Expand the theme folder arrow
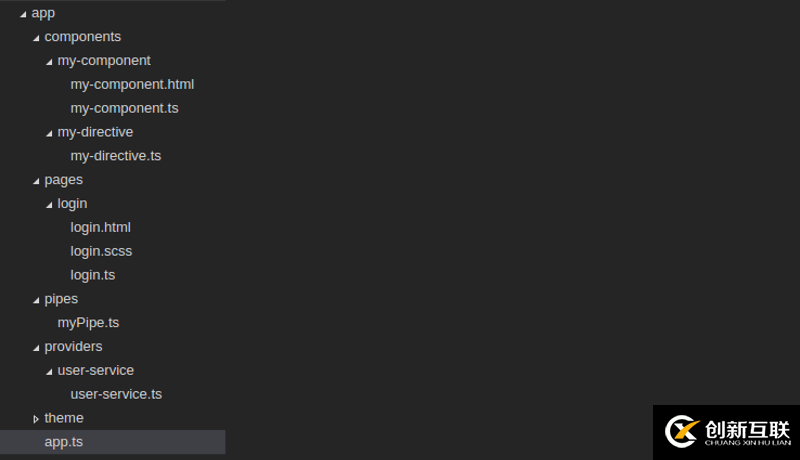 37,419
